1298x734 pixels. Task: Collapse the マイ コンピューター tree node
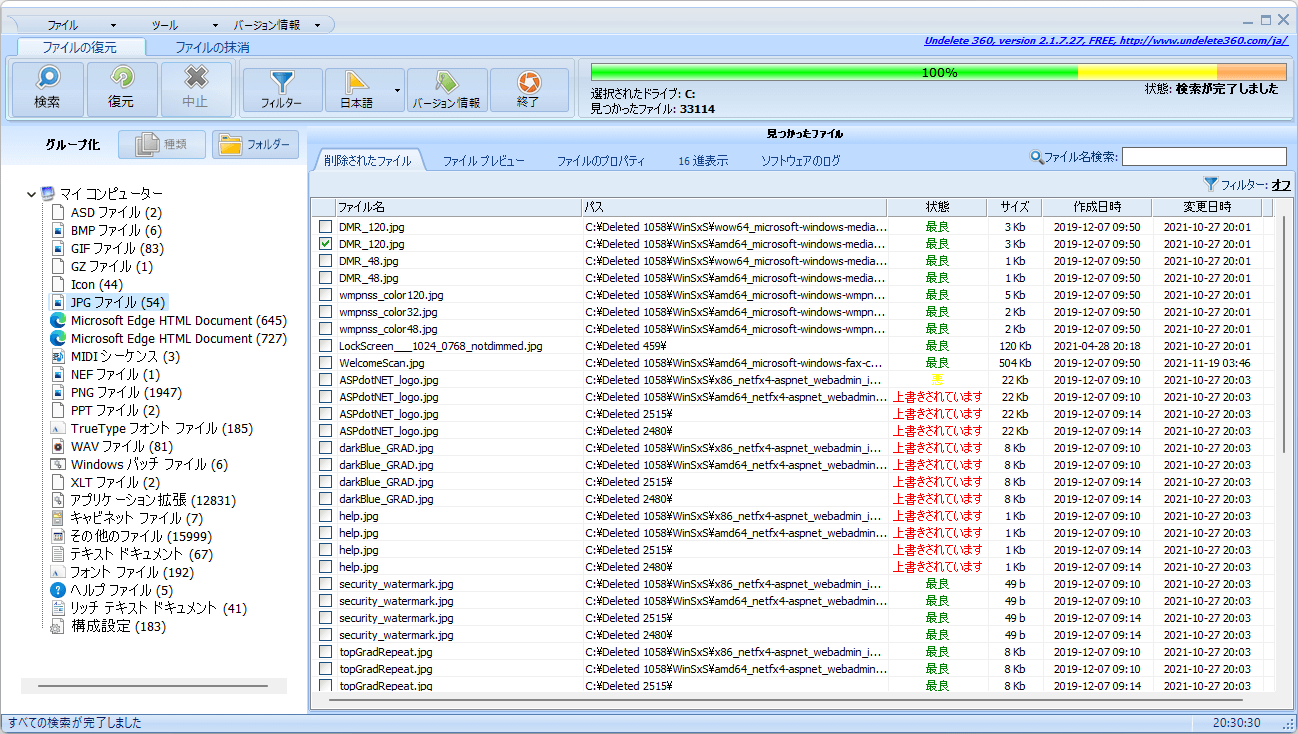[x=31, y=194]
